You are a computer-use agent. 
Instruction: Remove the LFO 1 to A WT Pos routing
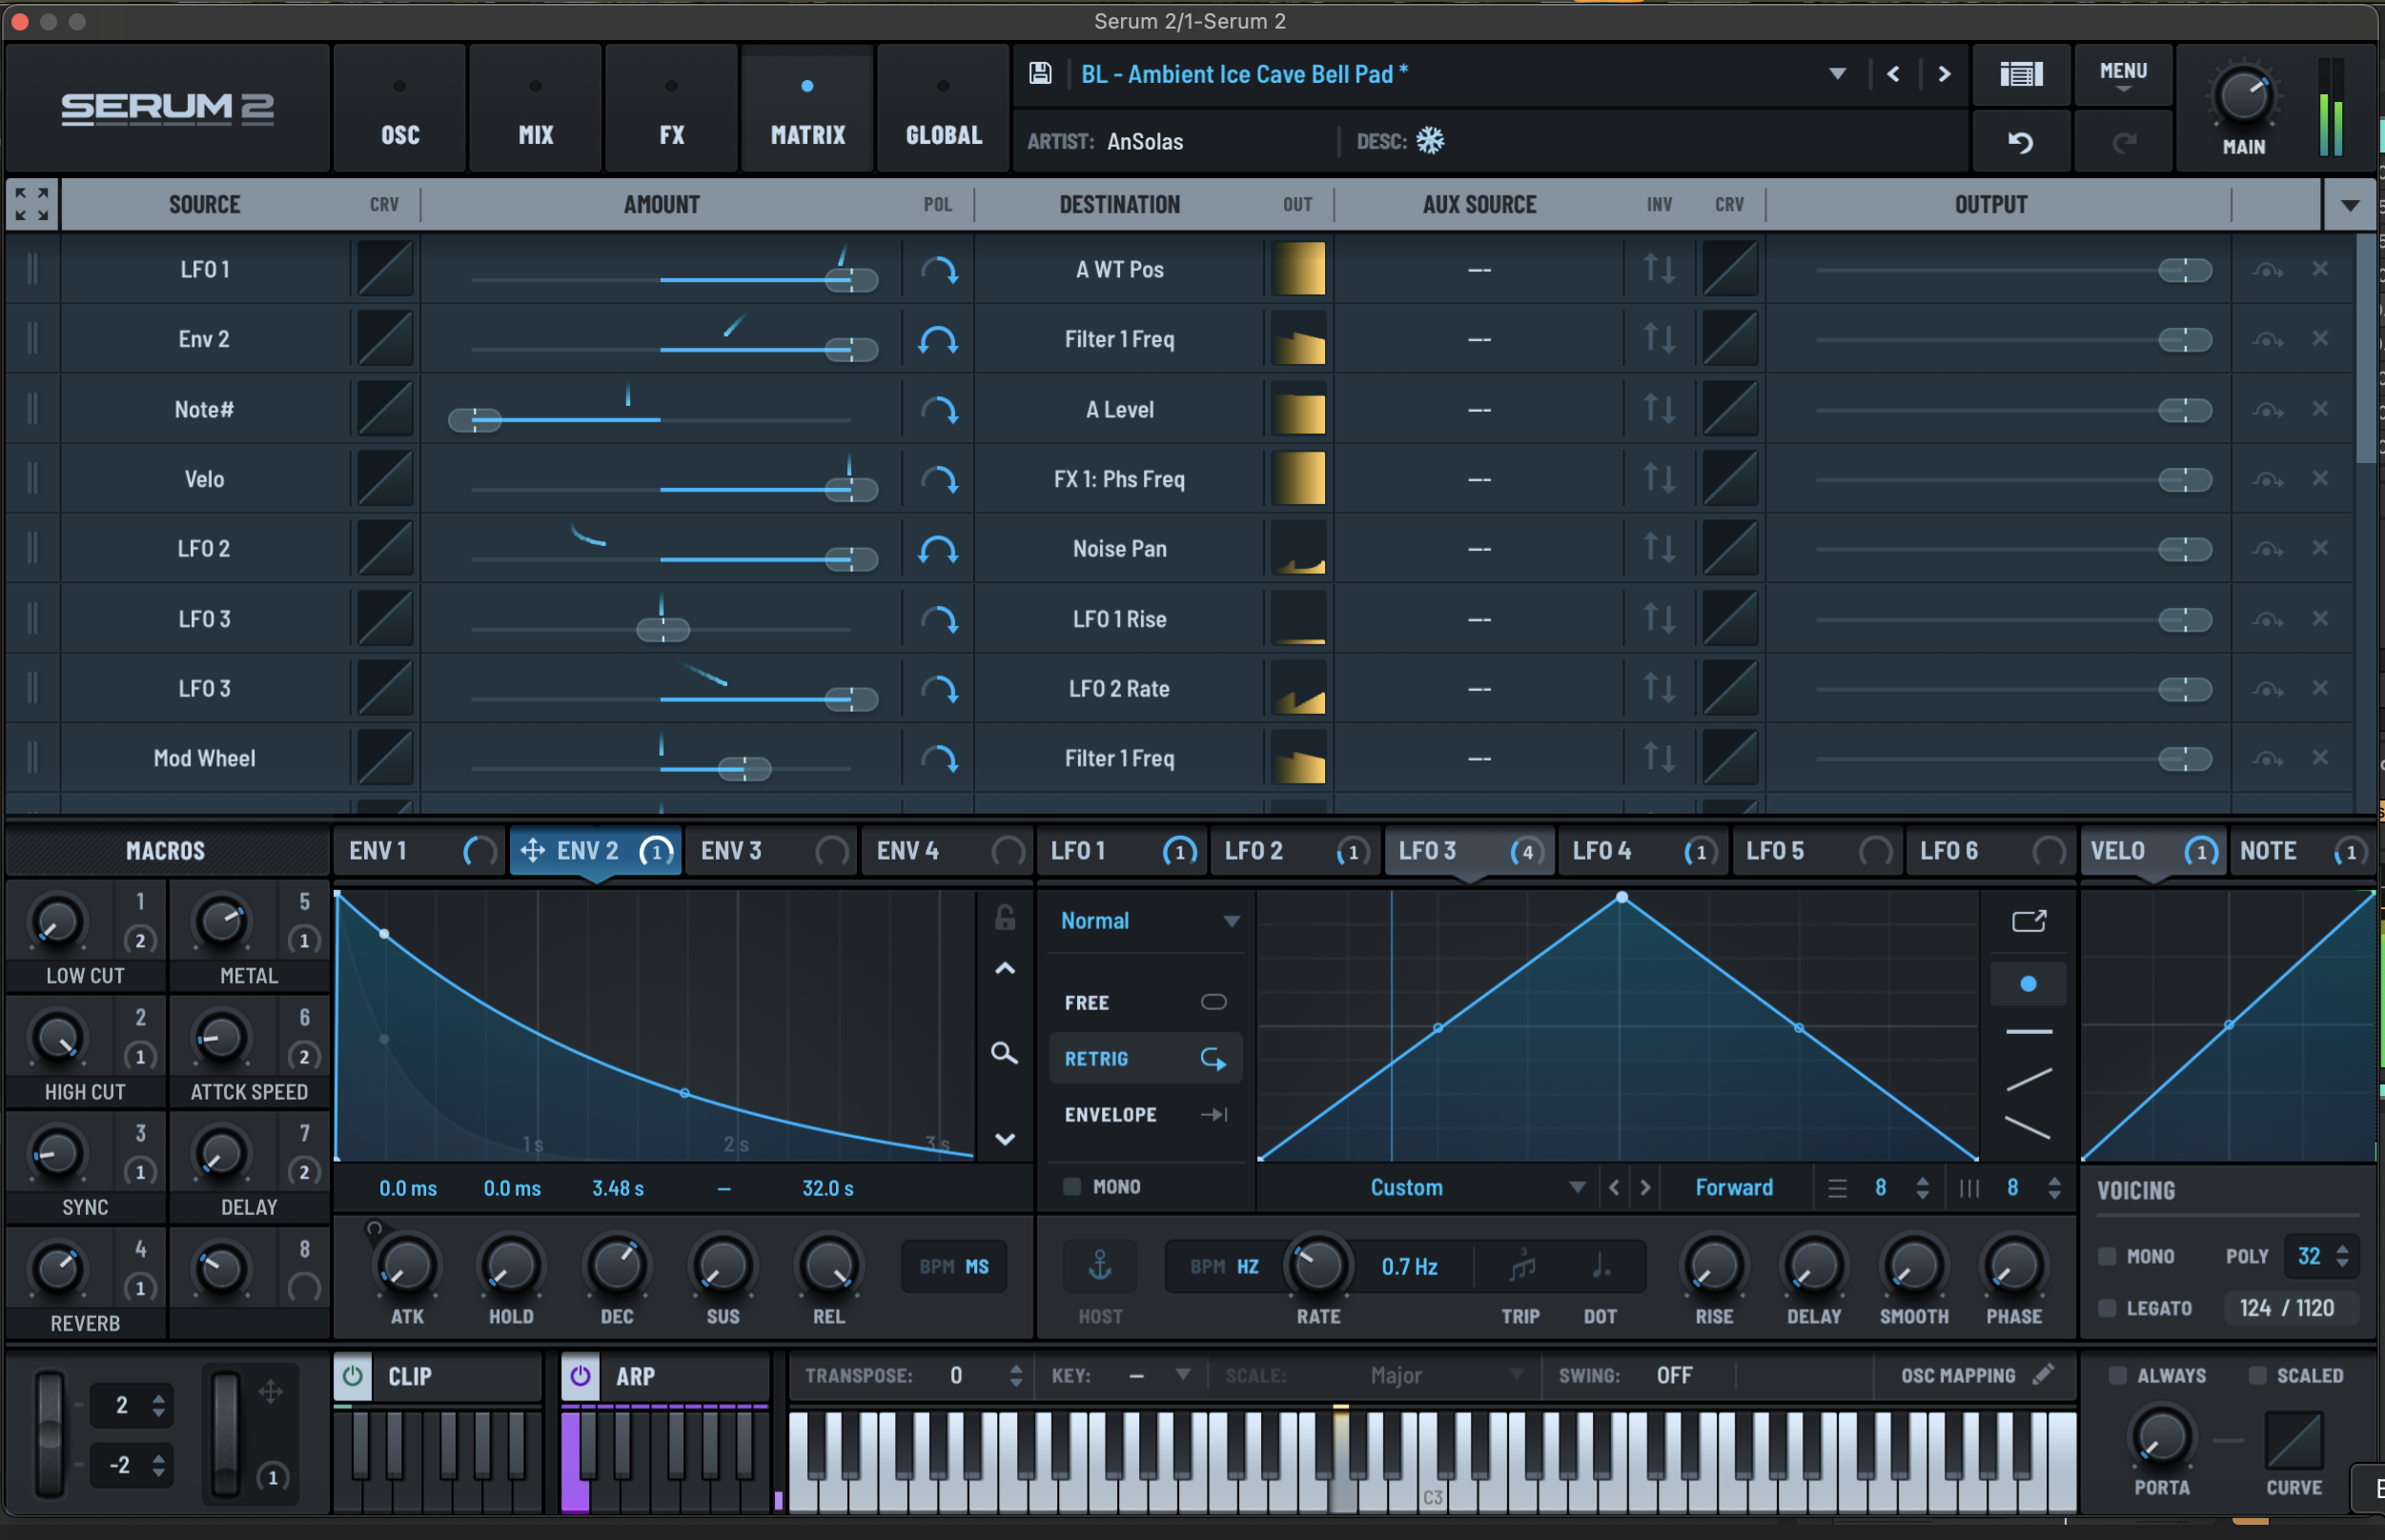click(x=2320, y=269)
